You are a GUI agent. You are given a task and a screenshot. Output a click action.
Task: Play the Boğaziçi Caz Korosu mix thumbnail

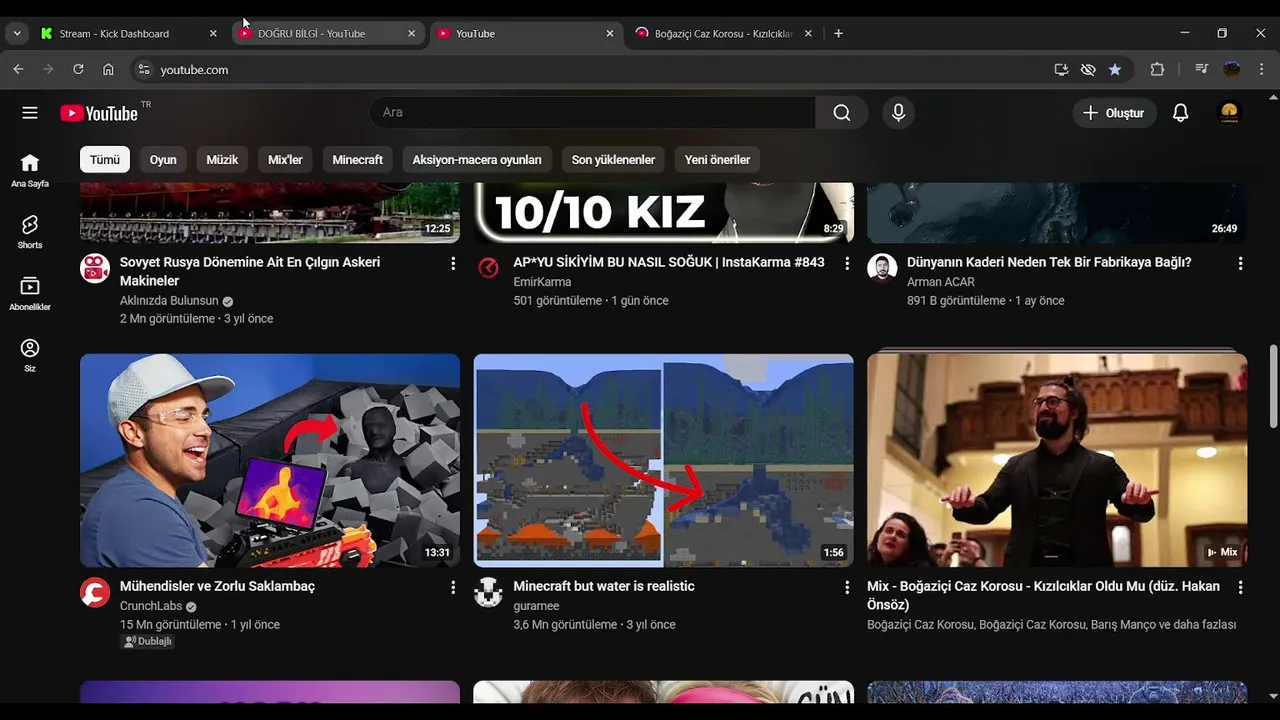click(1057, 460)
